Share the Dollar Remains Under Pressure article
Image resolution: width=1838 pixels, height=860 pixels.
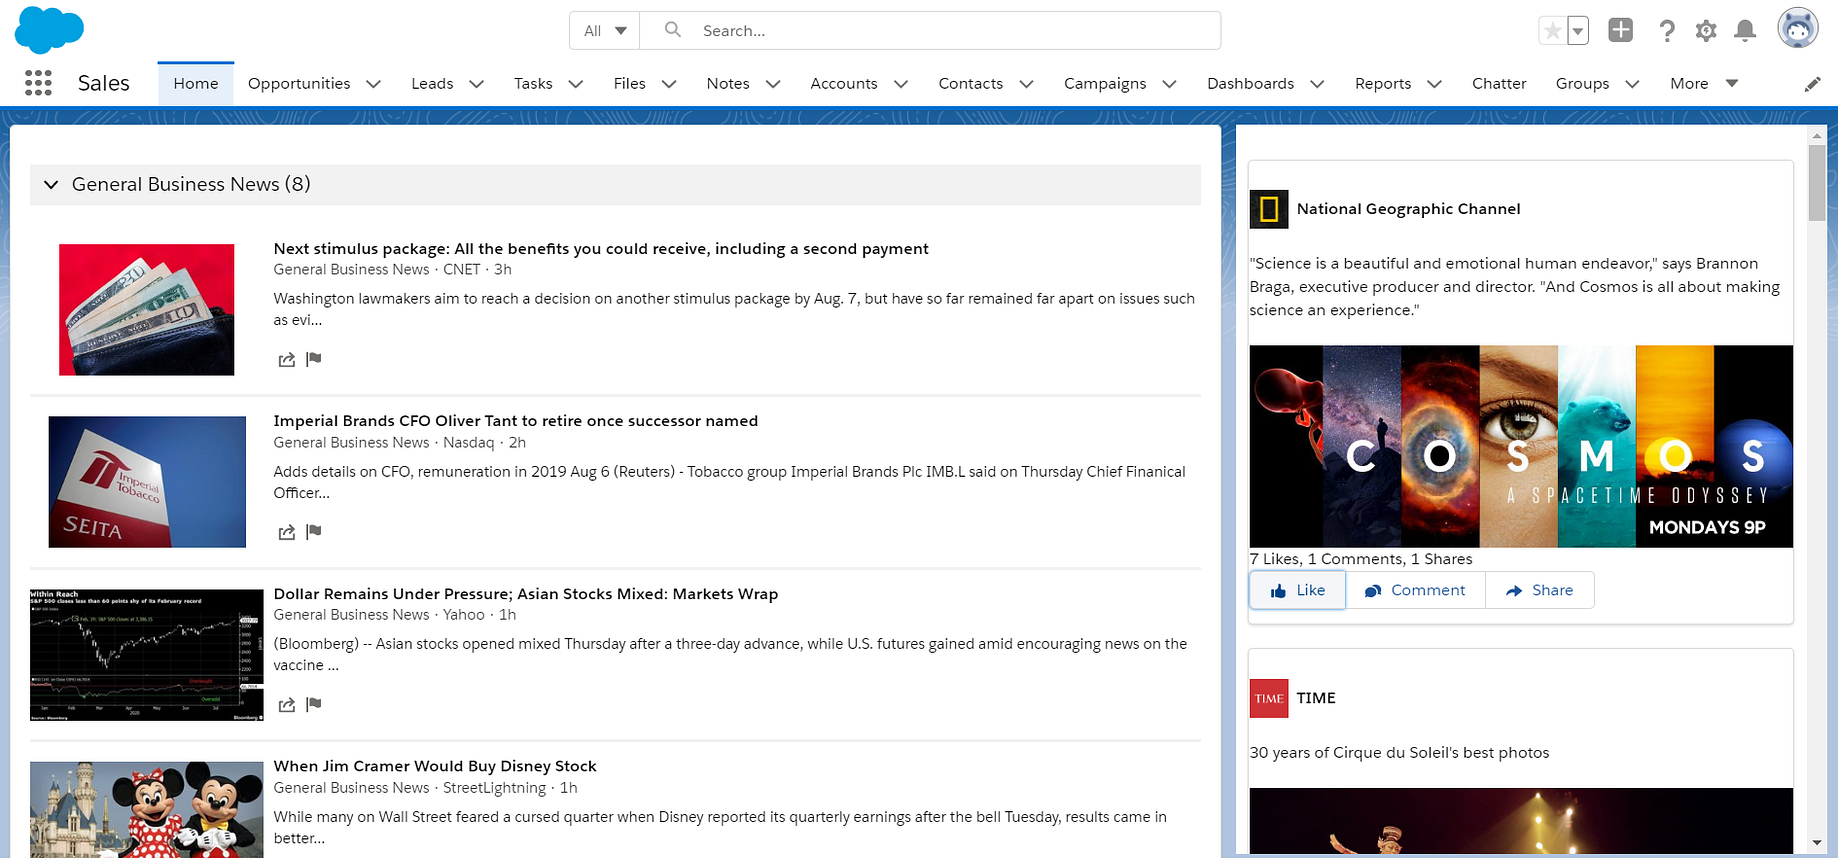click(287, 705)
